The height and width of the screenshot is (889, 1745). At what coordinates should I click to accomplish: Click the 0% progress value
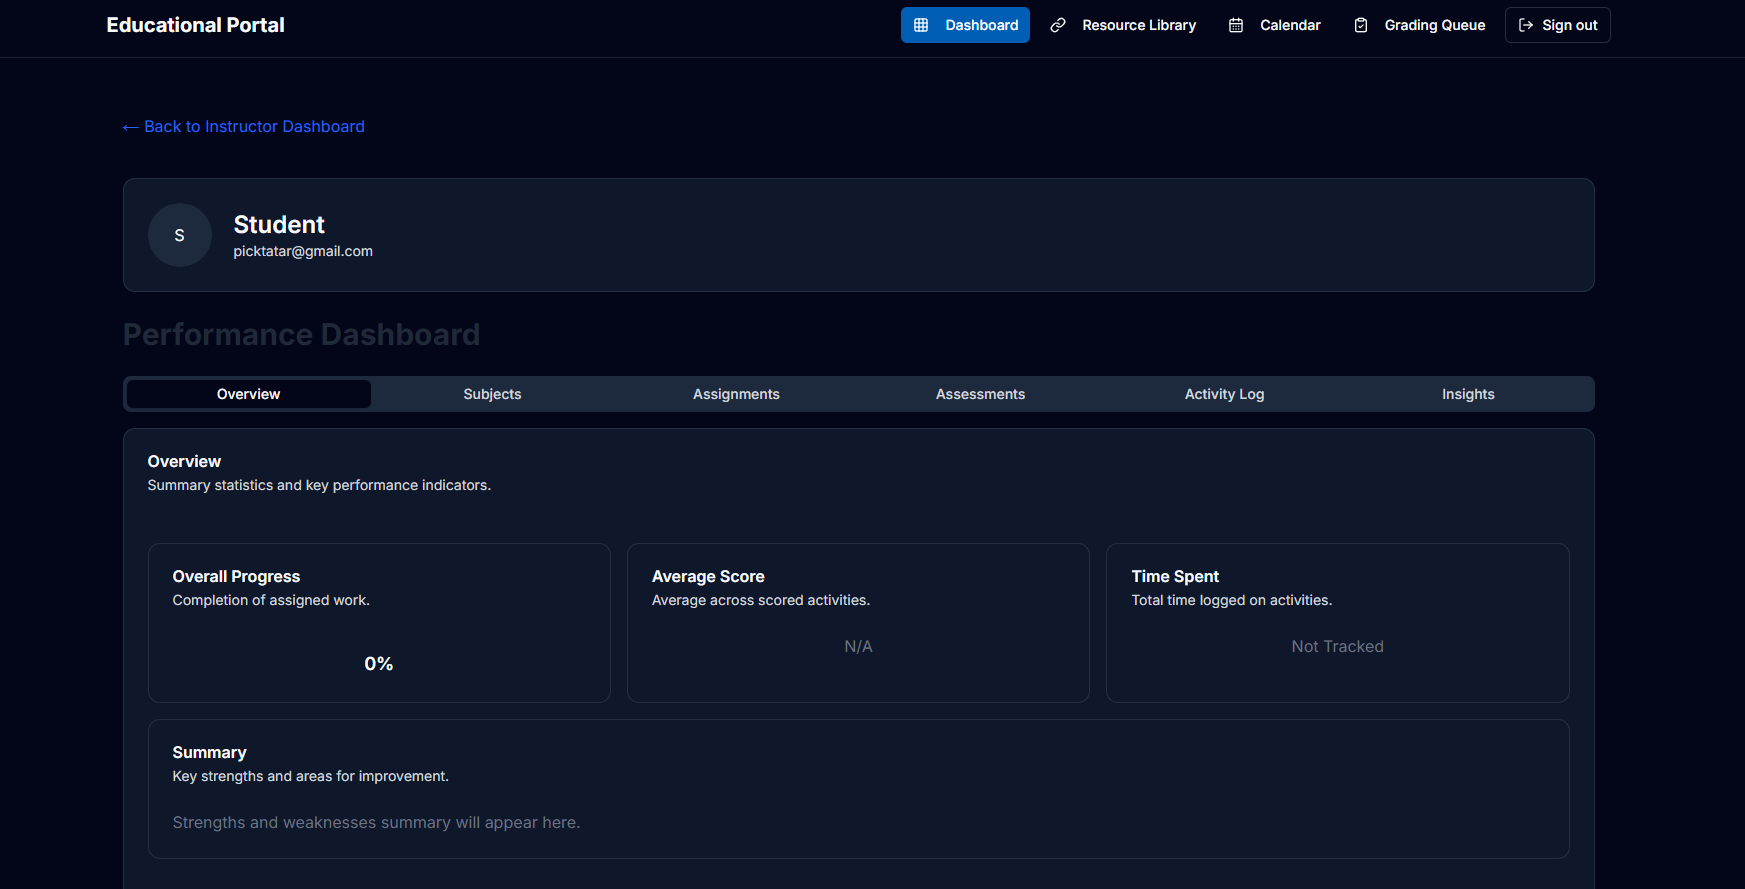click(379, 664)
